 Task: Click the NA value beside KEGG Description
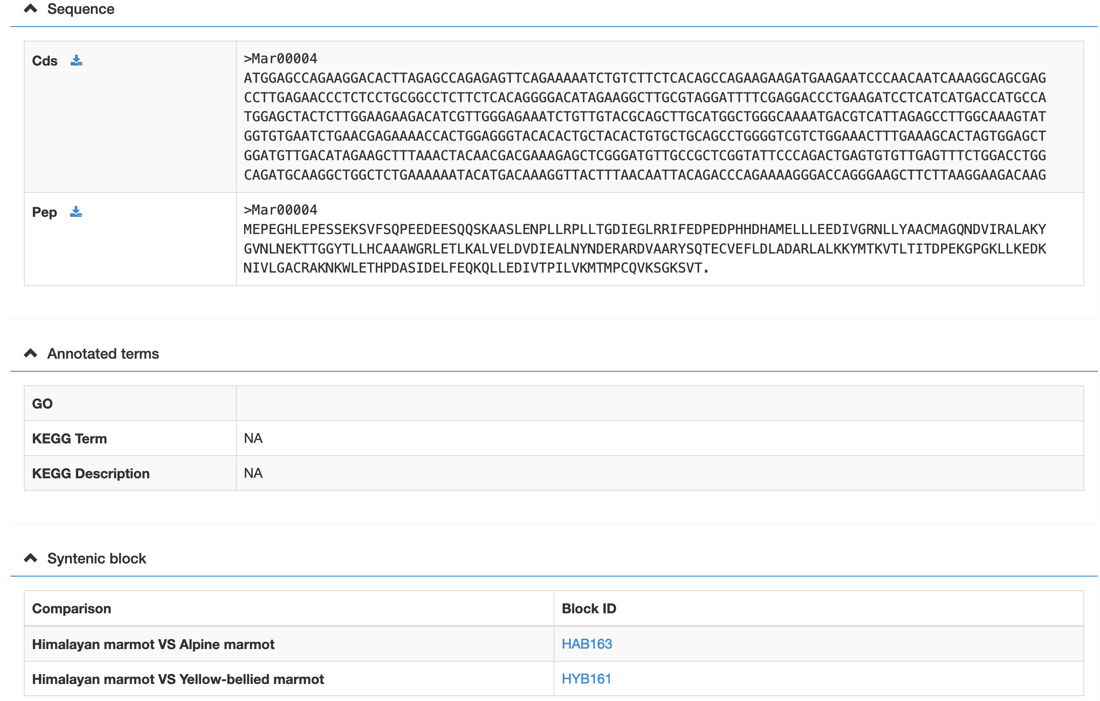click(x=253, y=474)
